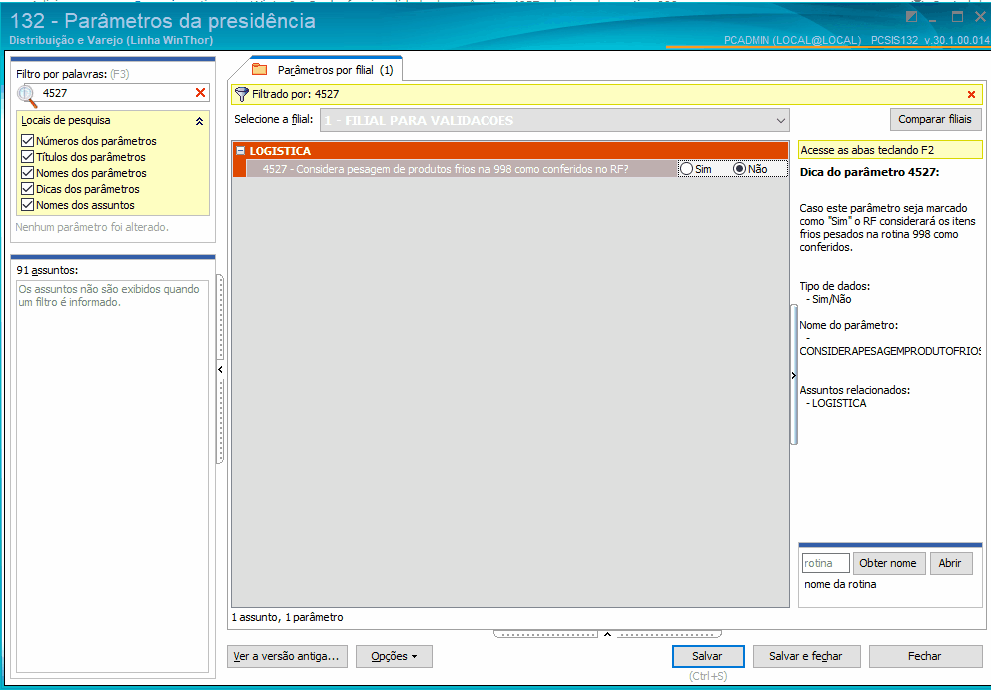Screen dimensions: 991x690
Task: Collapse the left side panel arrow
Action: click(220, 370)
